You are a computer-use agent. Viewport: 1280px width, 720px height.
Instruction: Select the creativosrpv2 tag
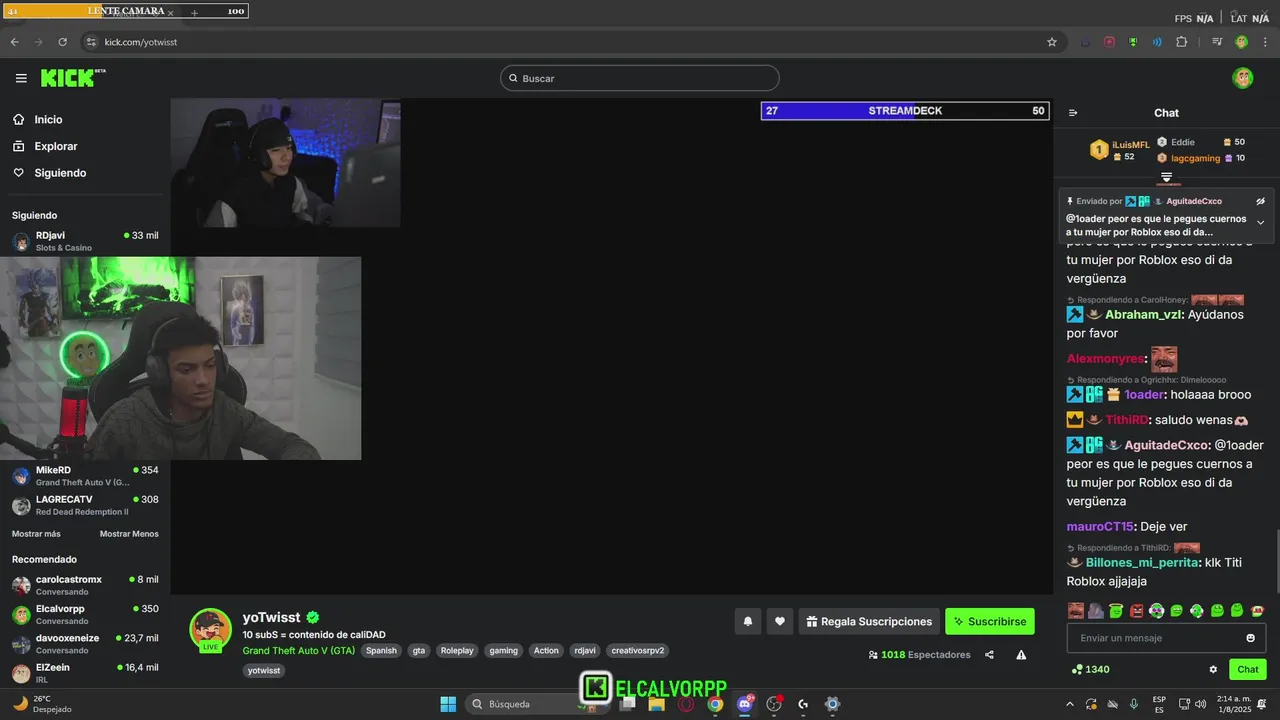pyautogui.click(x=638, y=650)
